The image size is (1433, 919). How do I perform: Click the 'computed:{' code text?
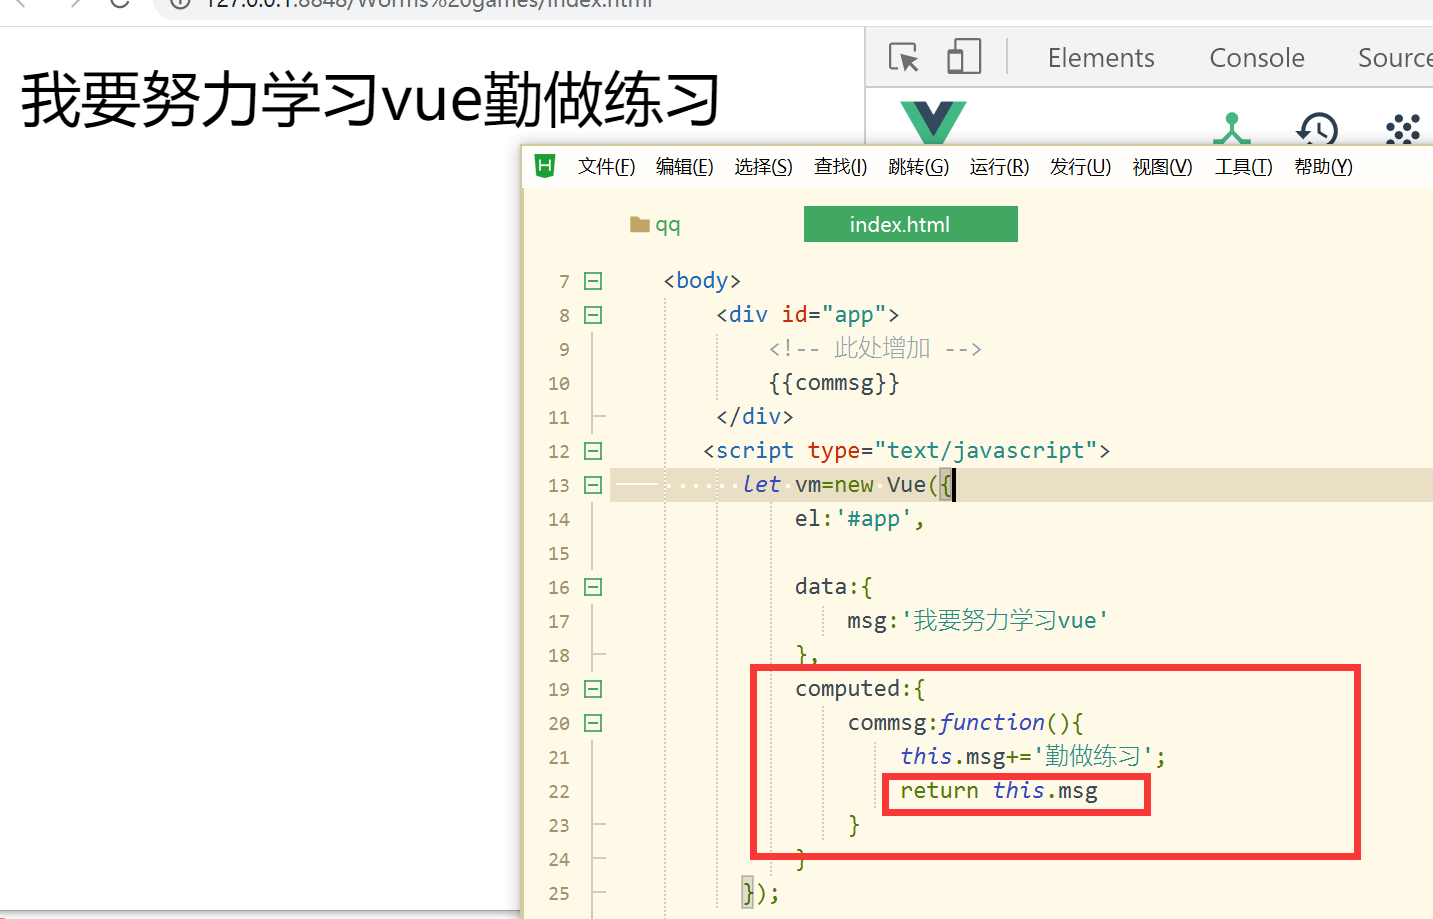860,689
